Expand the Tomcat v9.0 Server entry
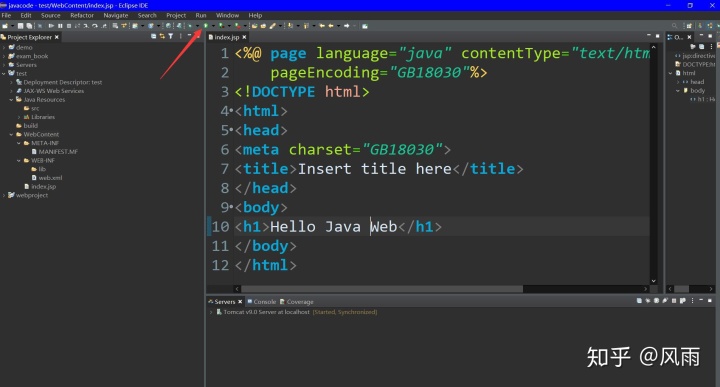 pos(211,312)
